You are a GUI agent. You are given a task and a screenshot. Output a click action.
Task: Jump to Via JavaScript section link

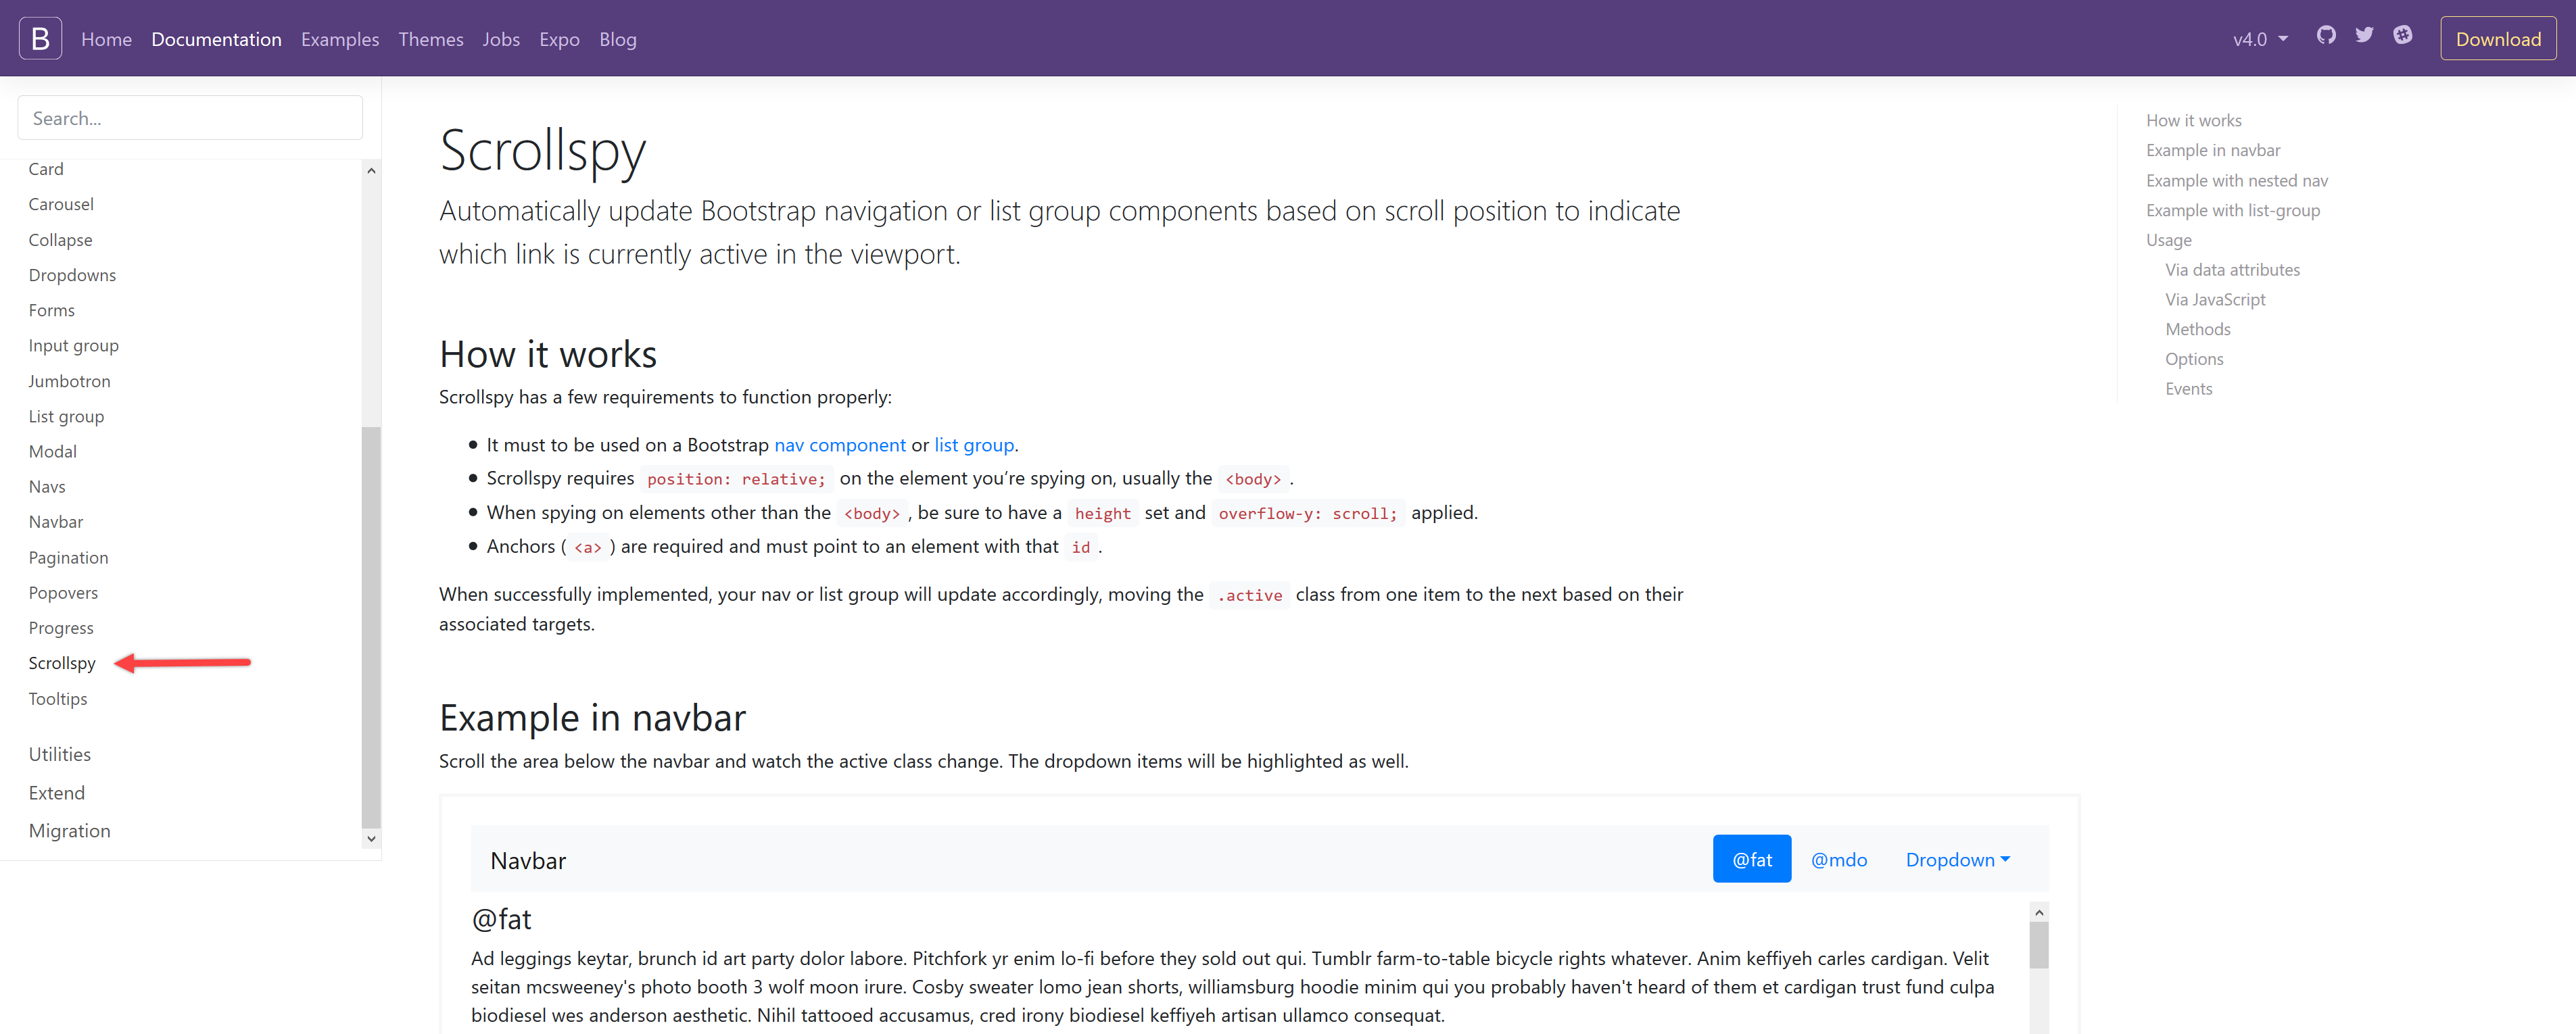point(2214,299)
